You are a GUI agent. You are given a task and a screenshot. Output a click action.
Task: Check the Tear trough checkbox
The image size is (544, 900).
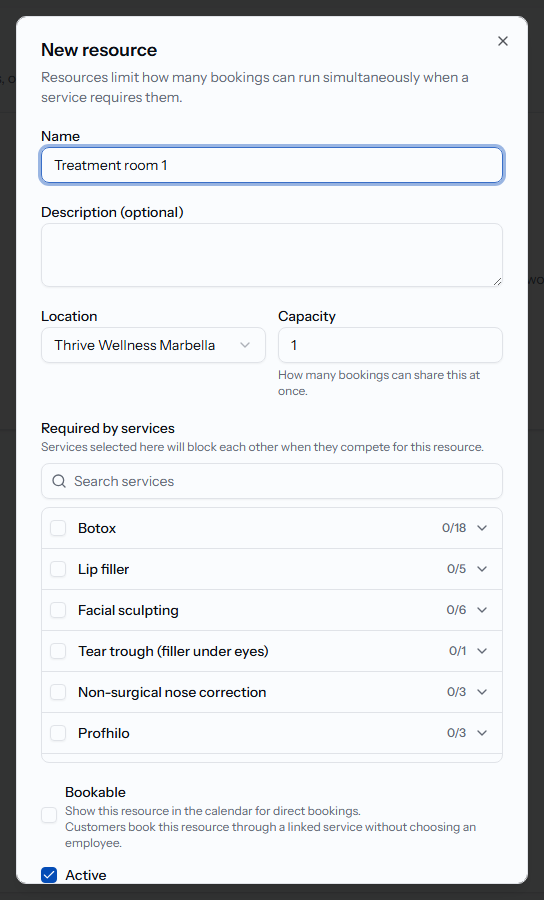58,651
